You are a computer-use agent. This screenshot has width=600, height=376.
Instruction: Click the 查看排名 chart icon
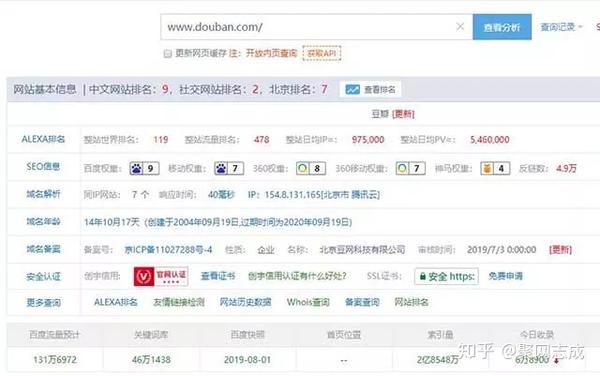tap(352, 90)
